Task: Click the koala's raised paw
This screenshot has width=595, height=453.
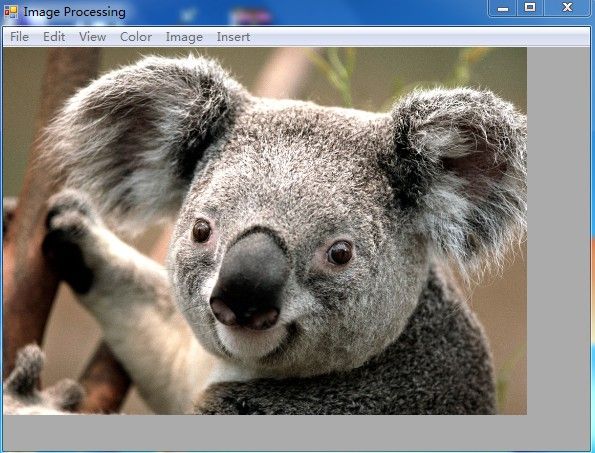Action: [x=68, y=243]
